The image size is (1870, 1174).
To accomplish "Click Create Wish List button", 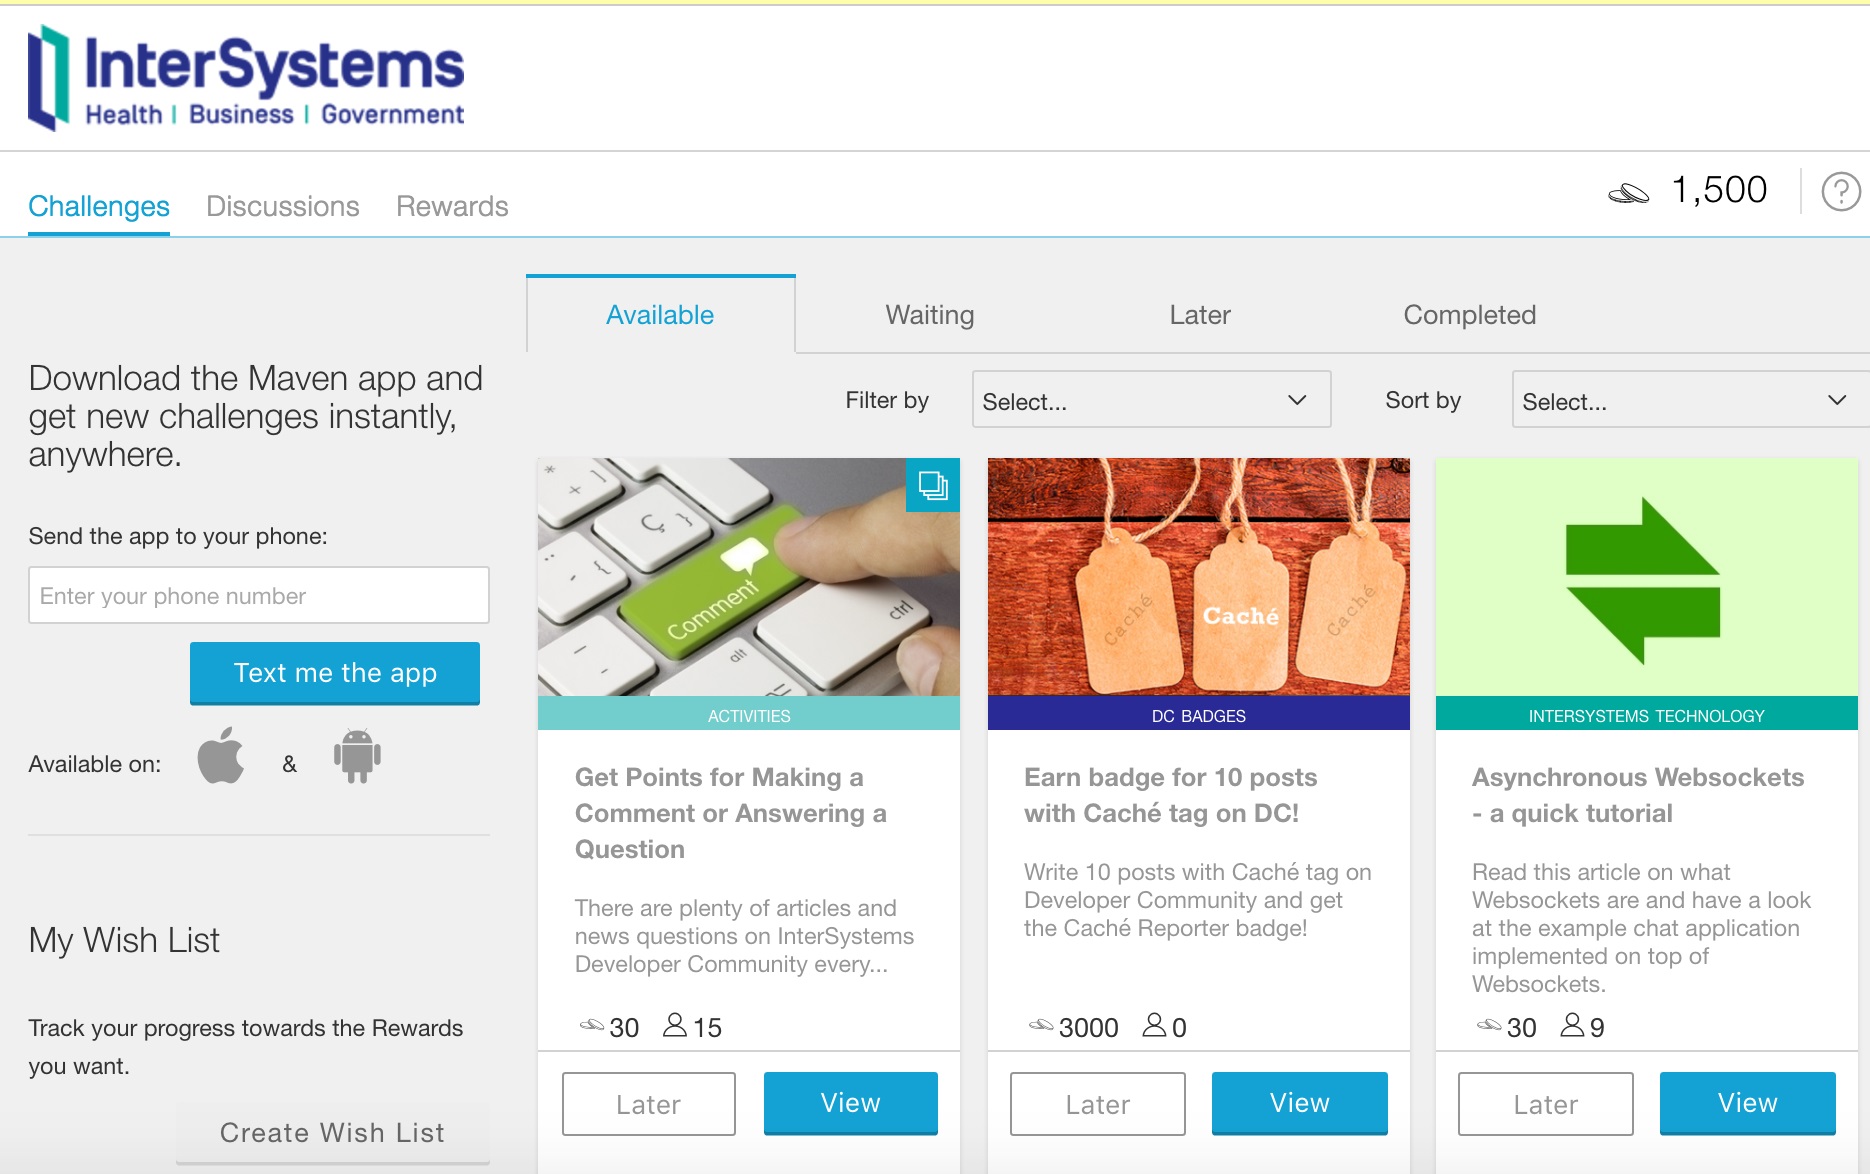I will (x=333, y=1133).
